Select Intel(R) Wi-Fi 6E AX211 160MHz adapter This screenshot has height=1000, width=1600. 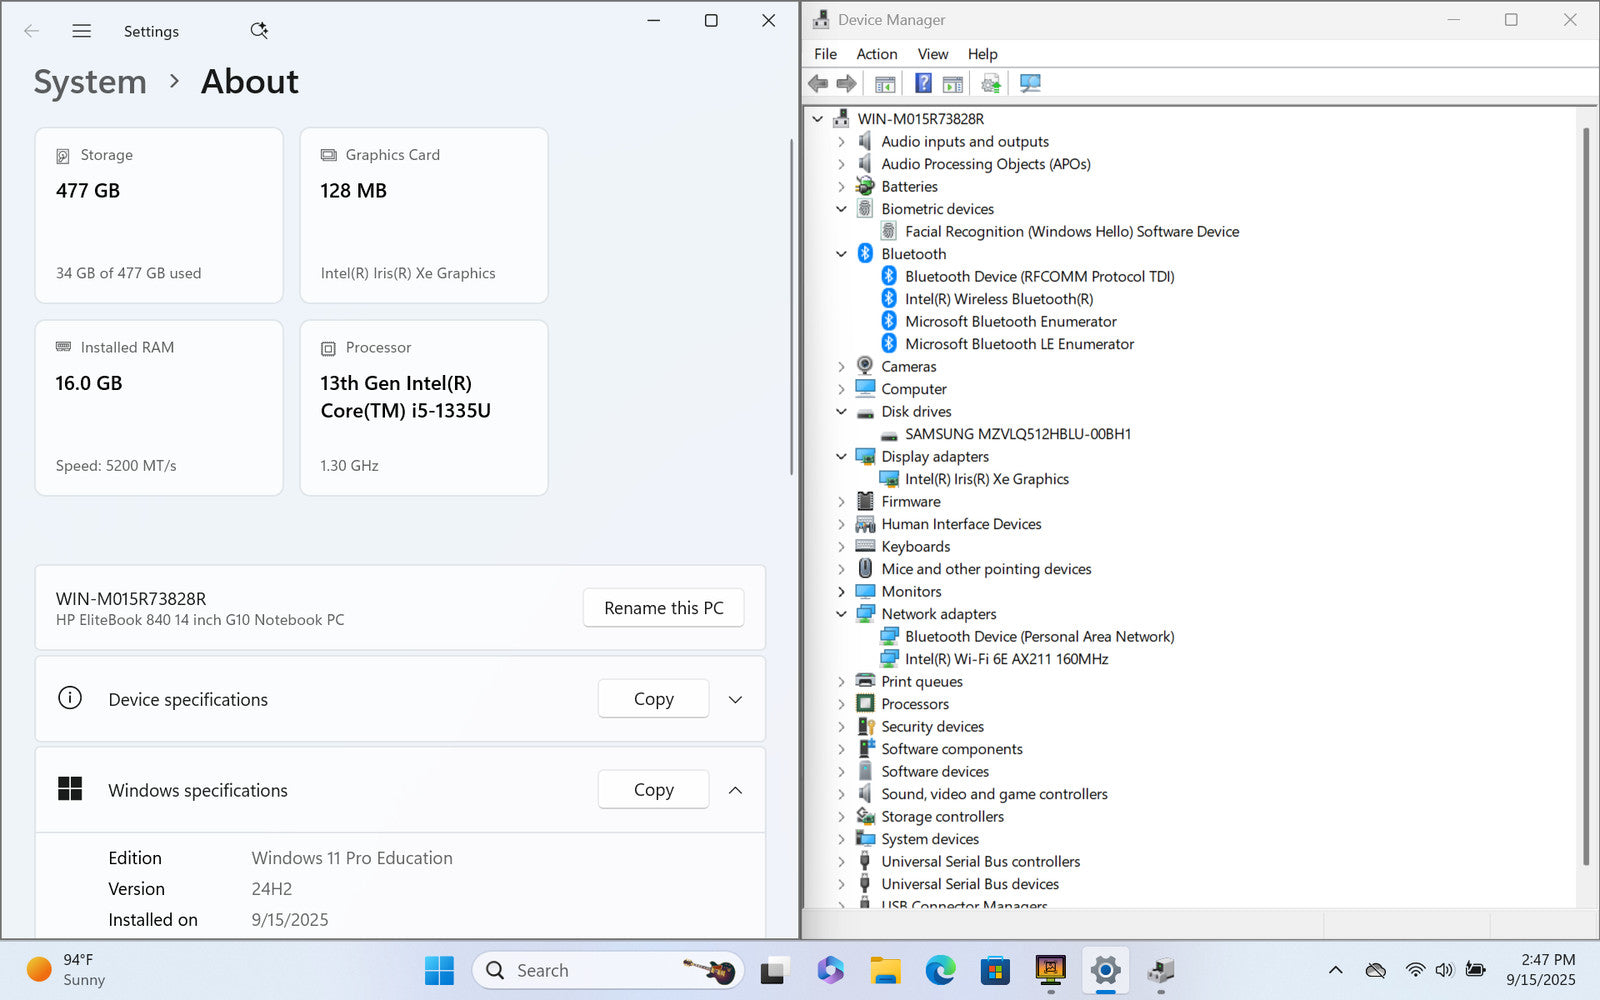coord(1006,659)
